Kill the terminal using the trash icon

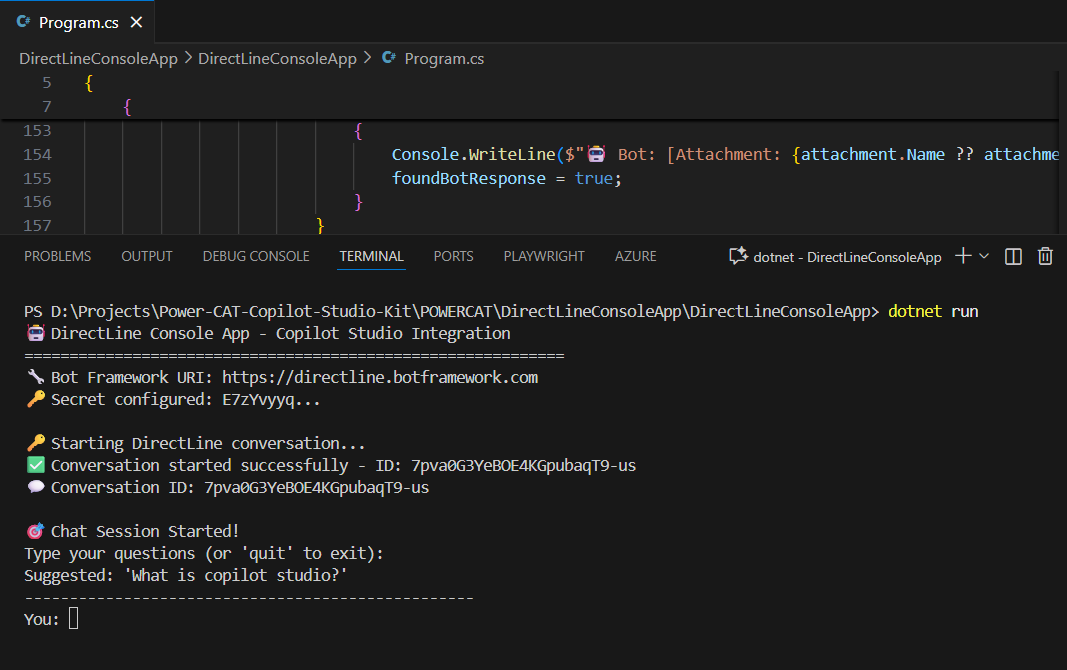(1044, 256)
